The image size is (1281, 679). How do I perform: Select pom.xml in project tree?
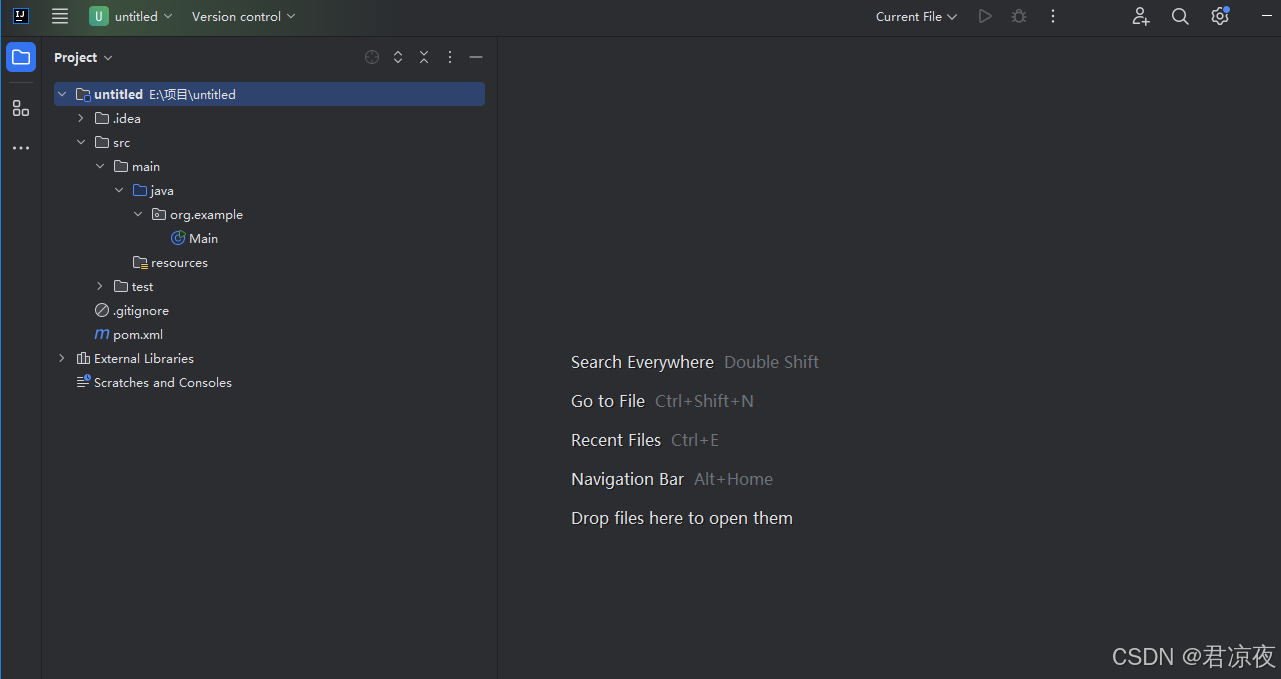pyautogui.click(x=137, y=334)
